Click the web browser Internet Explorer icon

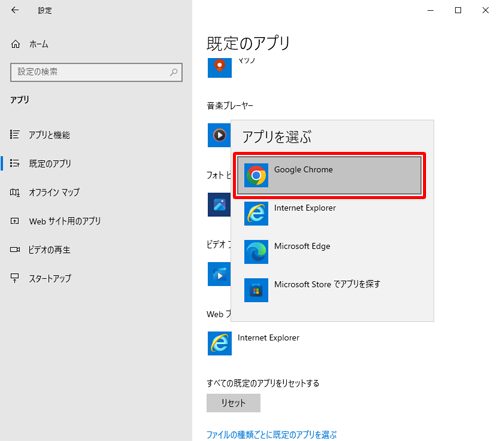tap(220, 343)
